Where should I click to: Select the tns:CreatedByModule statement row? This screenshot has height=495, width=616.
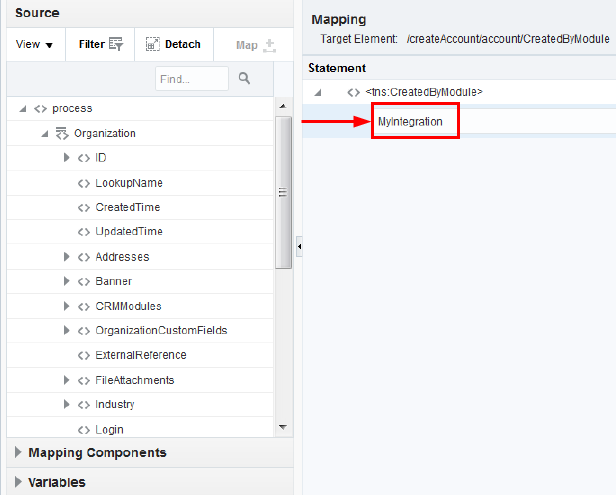(x=459, y=92)
